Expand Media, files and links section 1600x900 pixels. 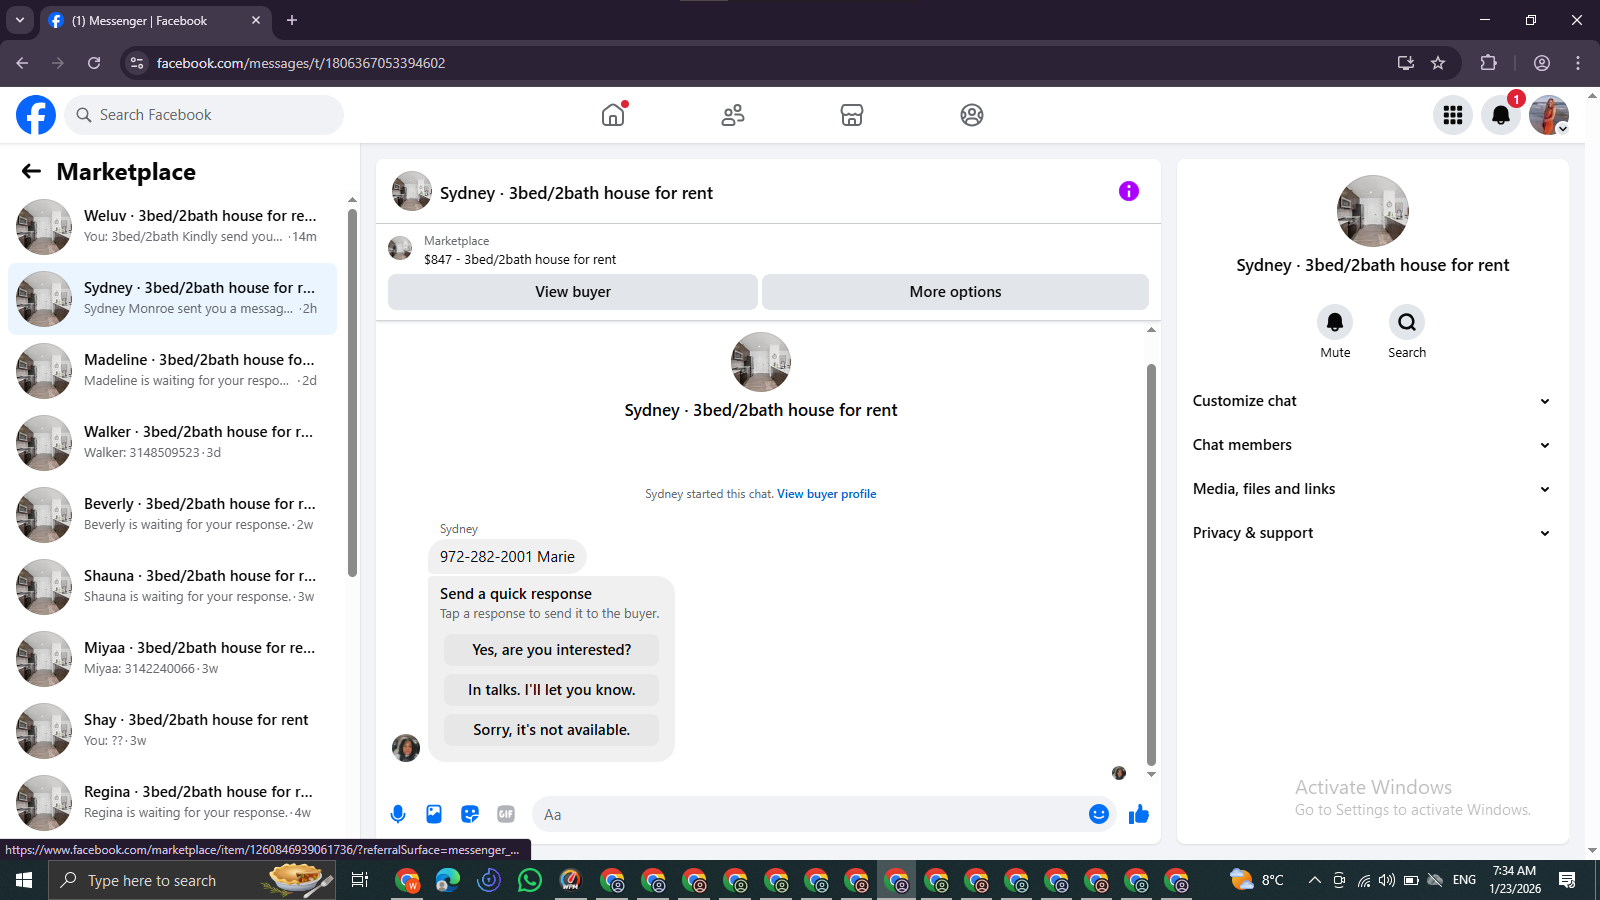pyautogui.click(x=1372, y=489)
